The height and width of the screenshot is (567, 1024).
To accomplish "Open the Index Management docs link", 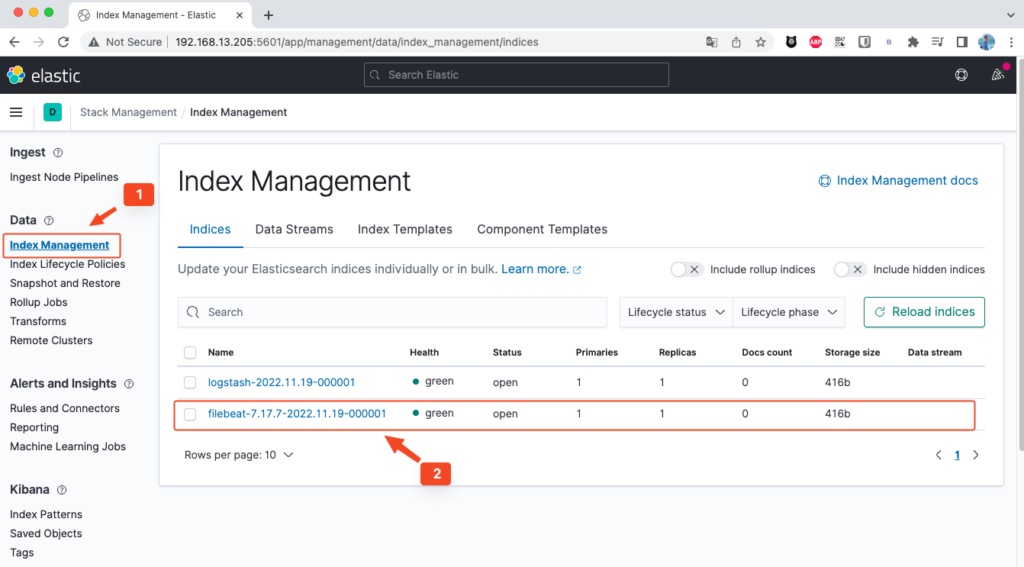I will (899, 180).
